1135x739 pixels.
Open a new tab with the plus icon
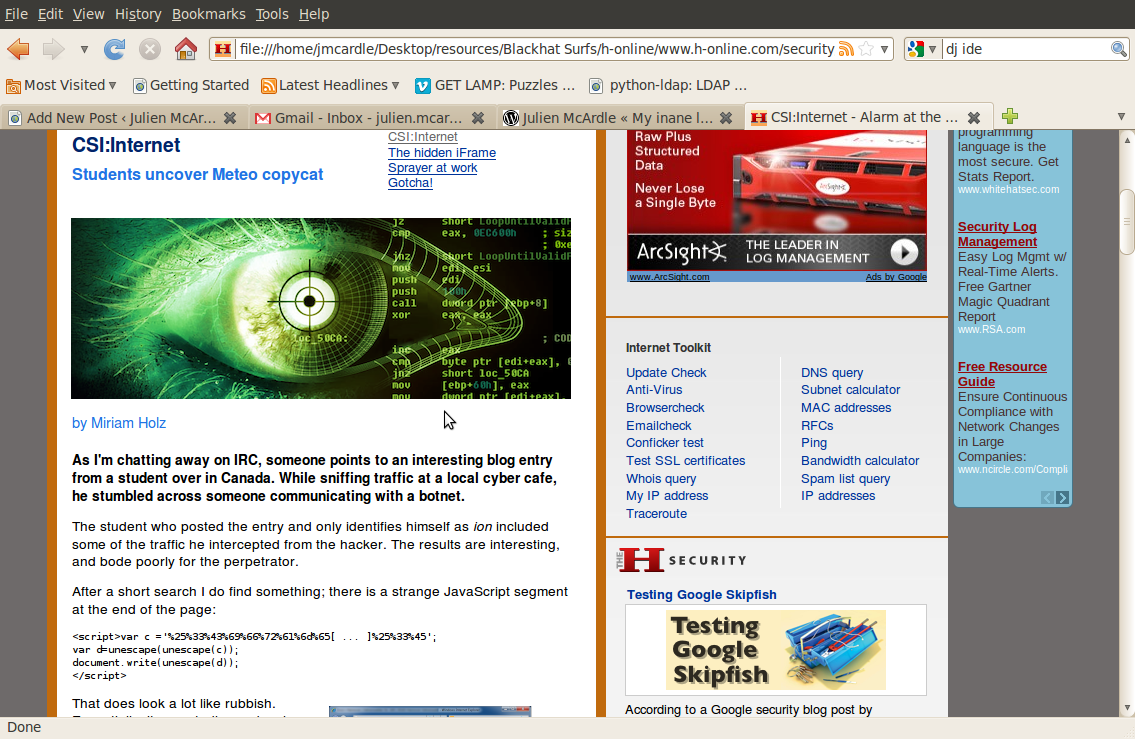1010,116
